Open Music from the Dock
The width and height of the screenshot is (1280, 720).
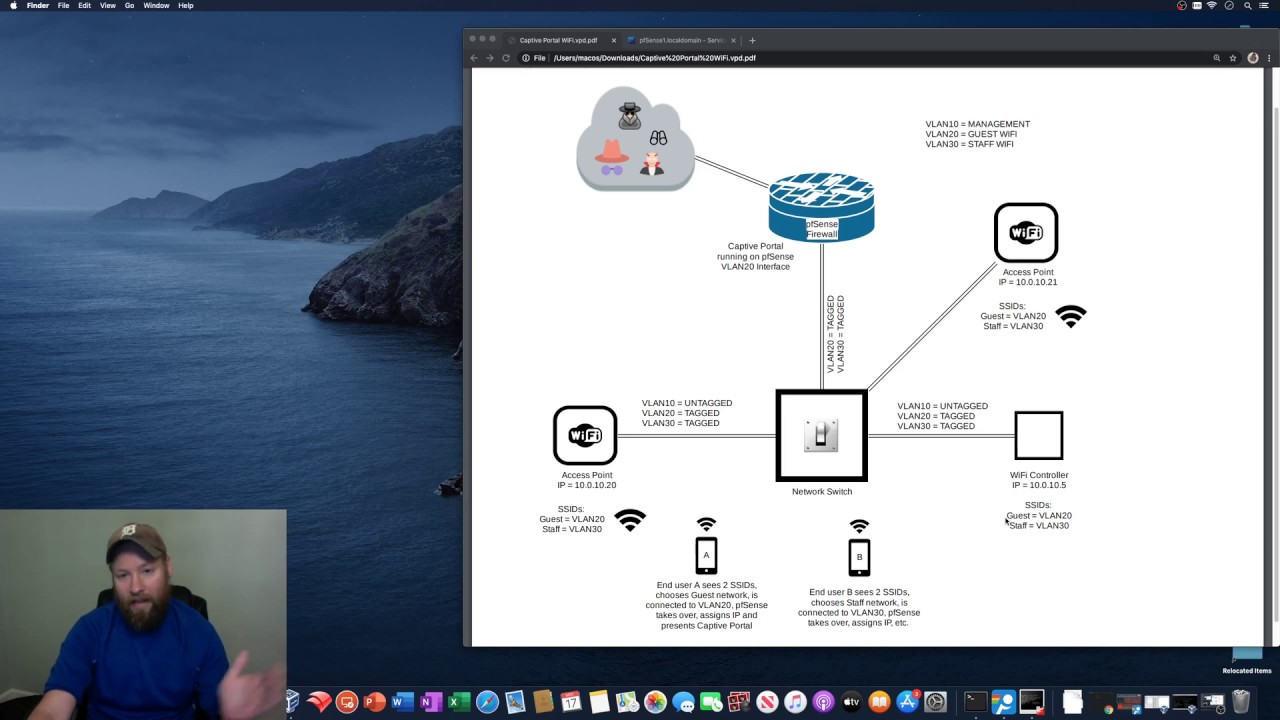(795, 702)
